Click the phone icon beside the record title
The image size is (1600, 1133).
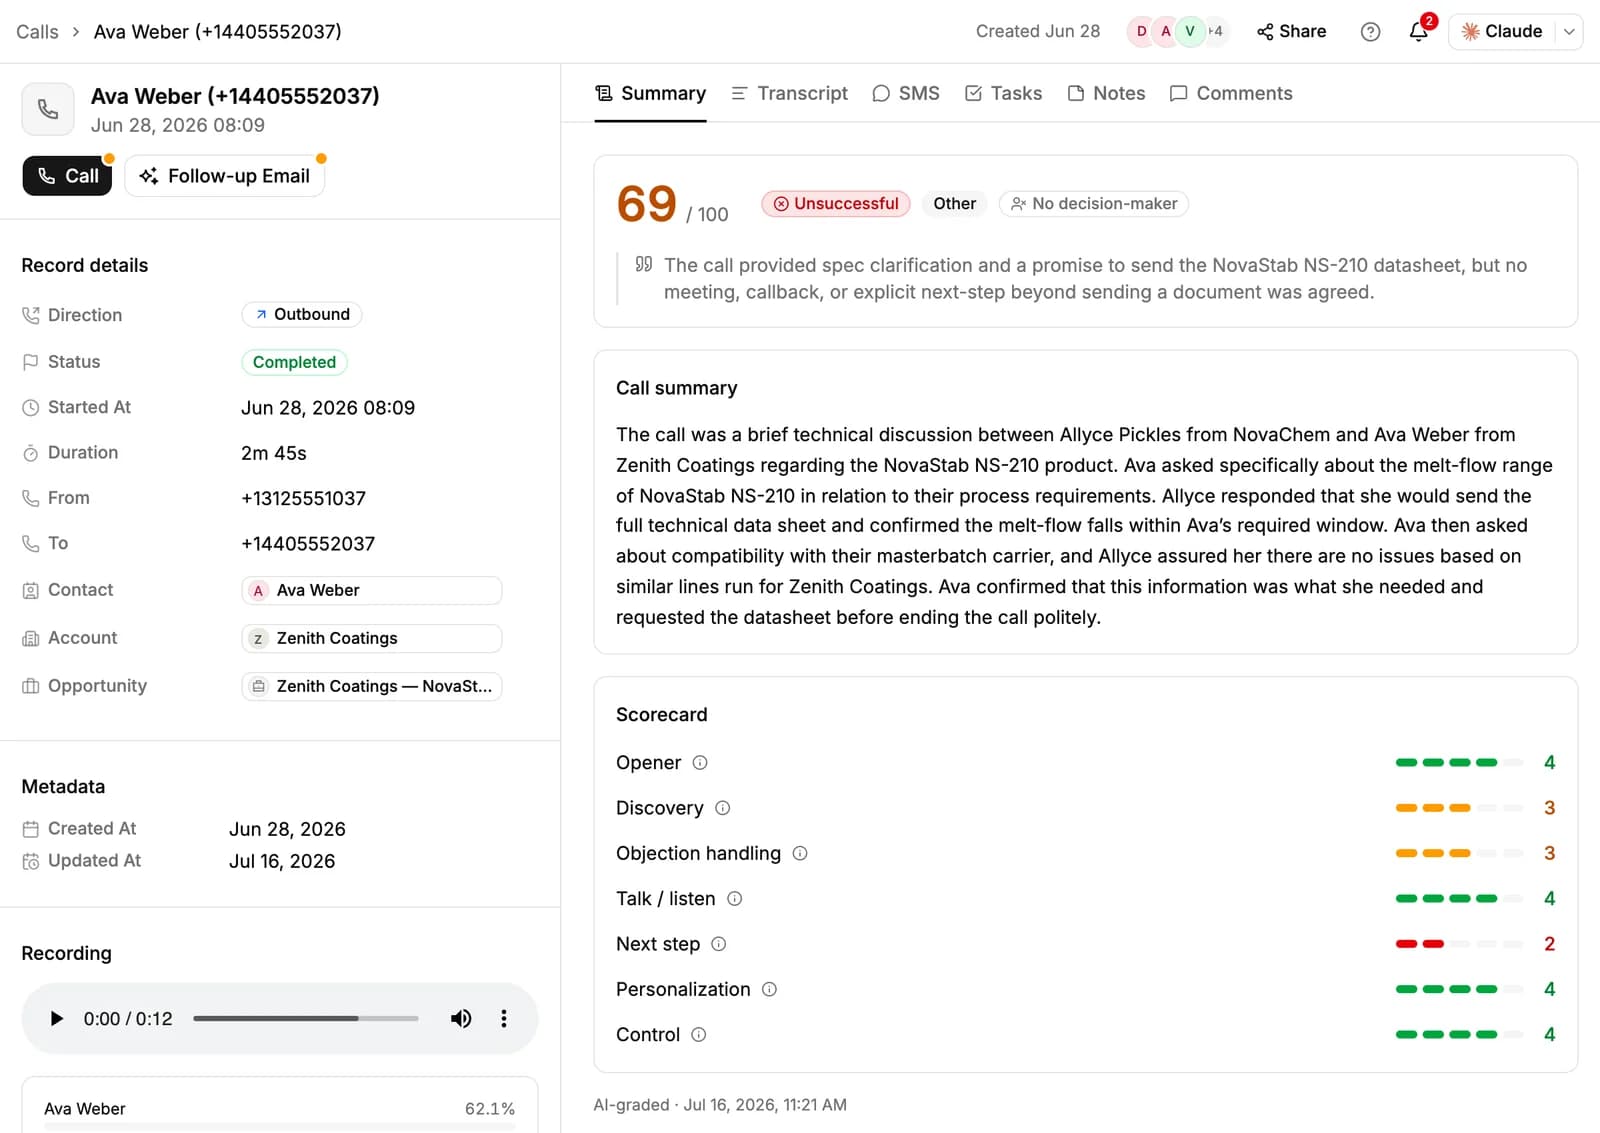(48, 109)
